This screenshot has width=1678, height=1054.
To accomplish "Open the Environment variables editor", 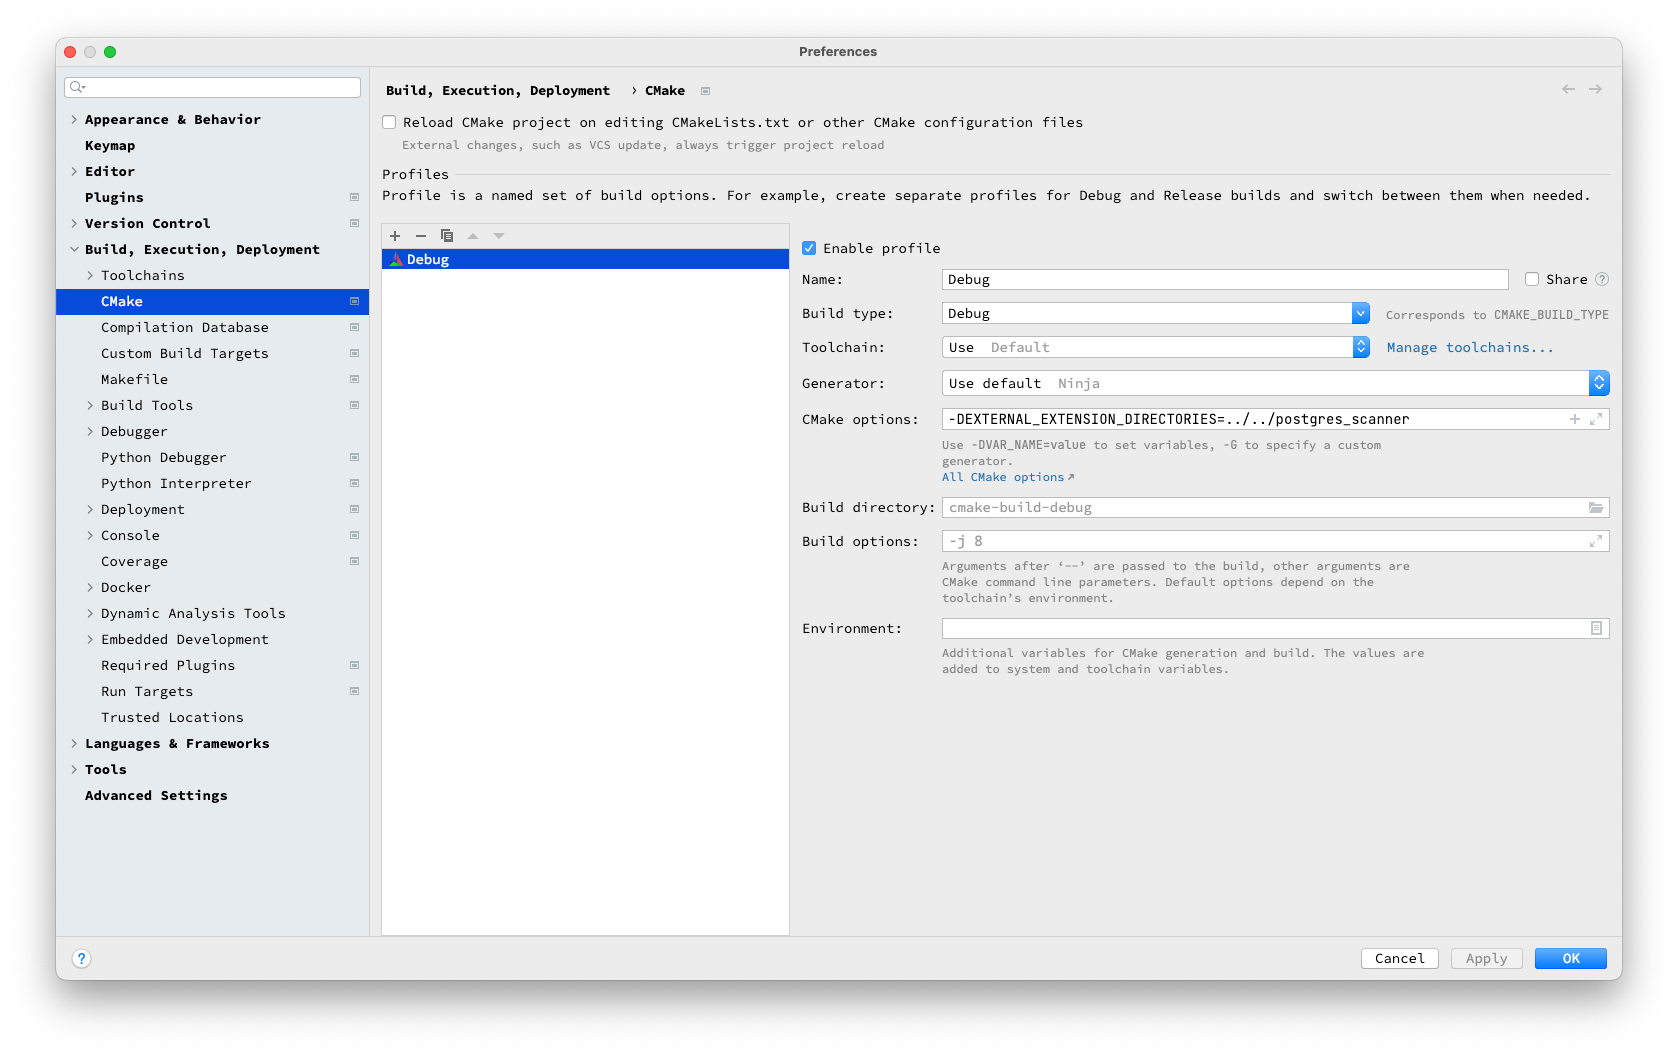I will [x=1596, y=628].
